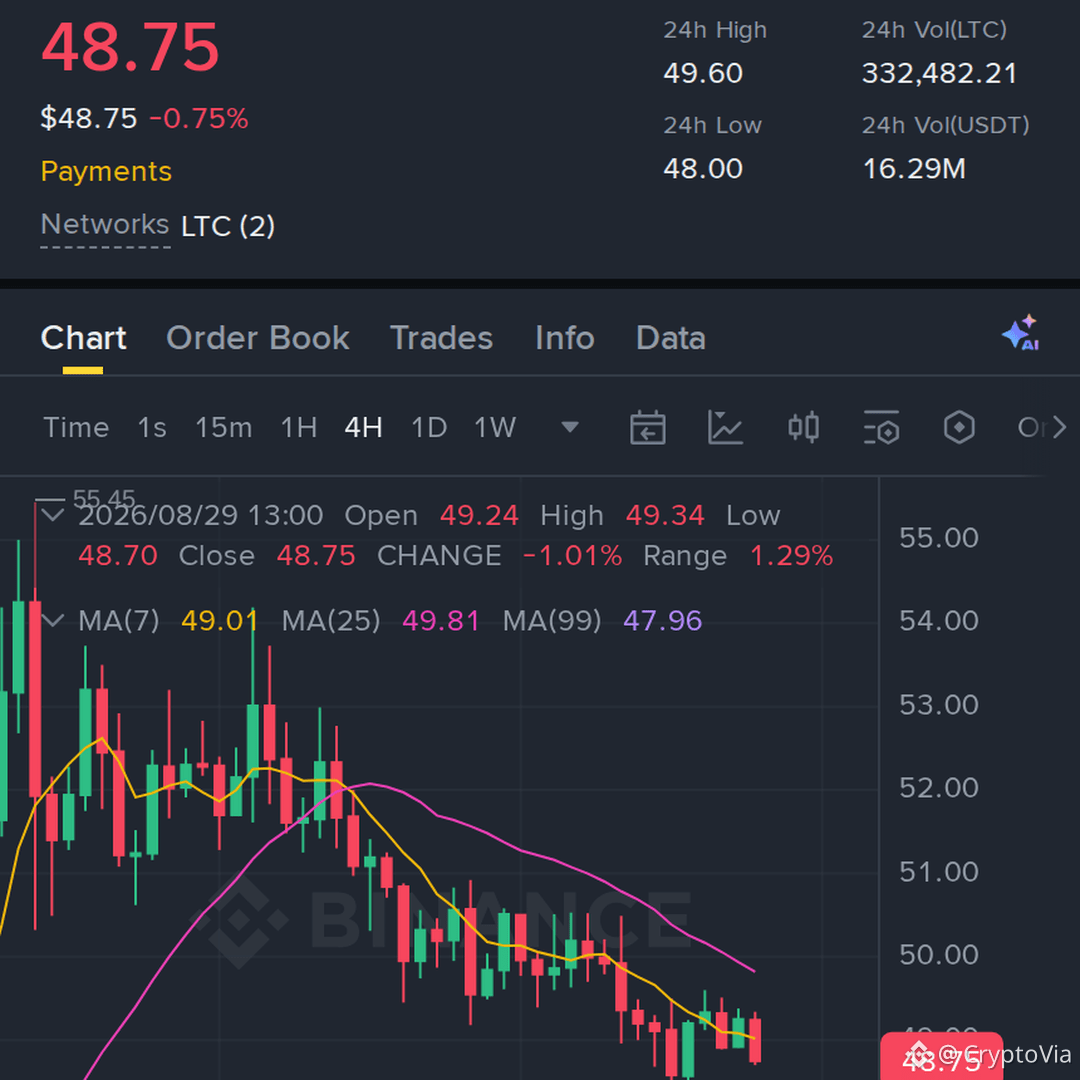Click the hexagon chart tool icon

coord(959,427)
